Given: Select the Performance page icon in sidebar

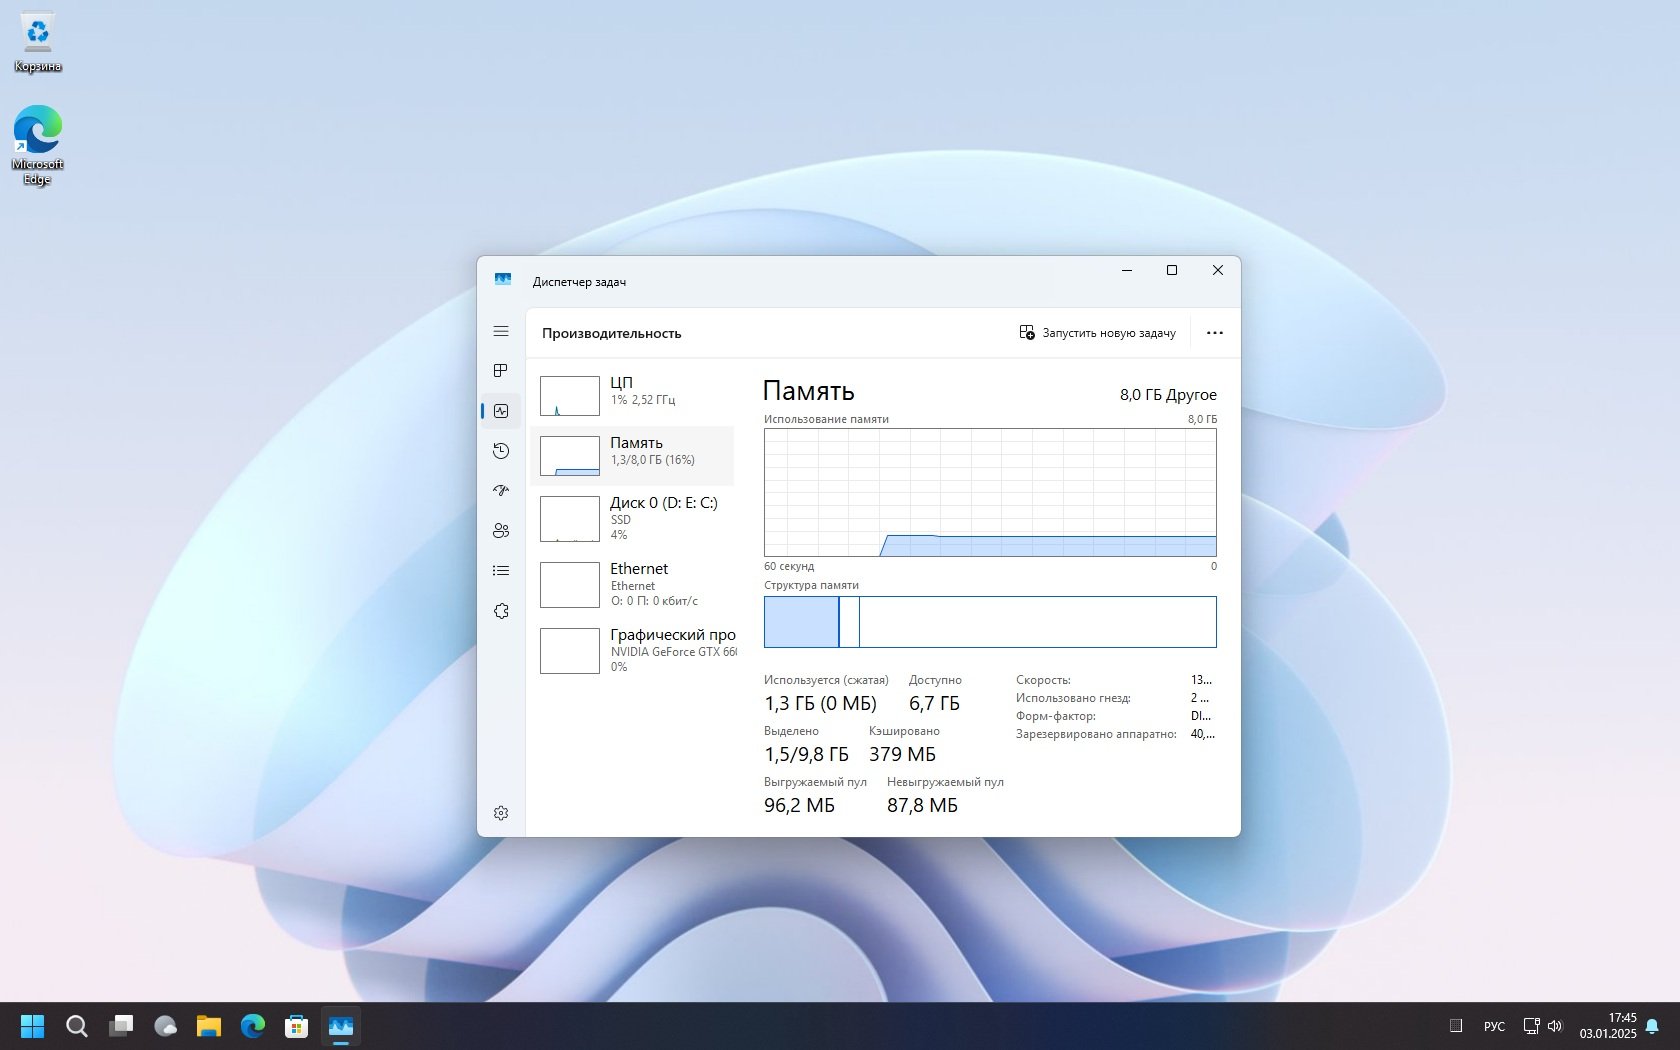Looking at the screenshot, I should (501, 411).
